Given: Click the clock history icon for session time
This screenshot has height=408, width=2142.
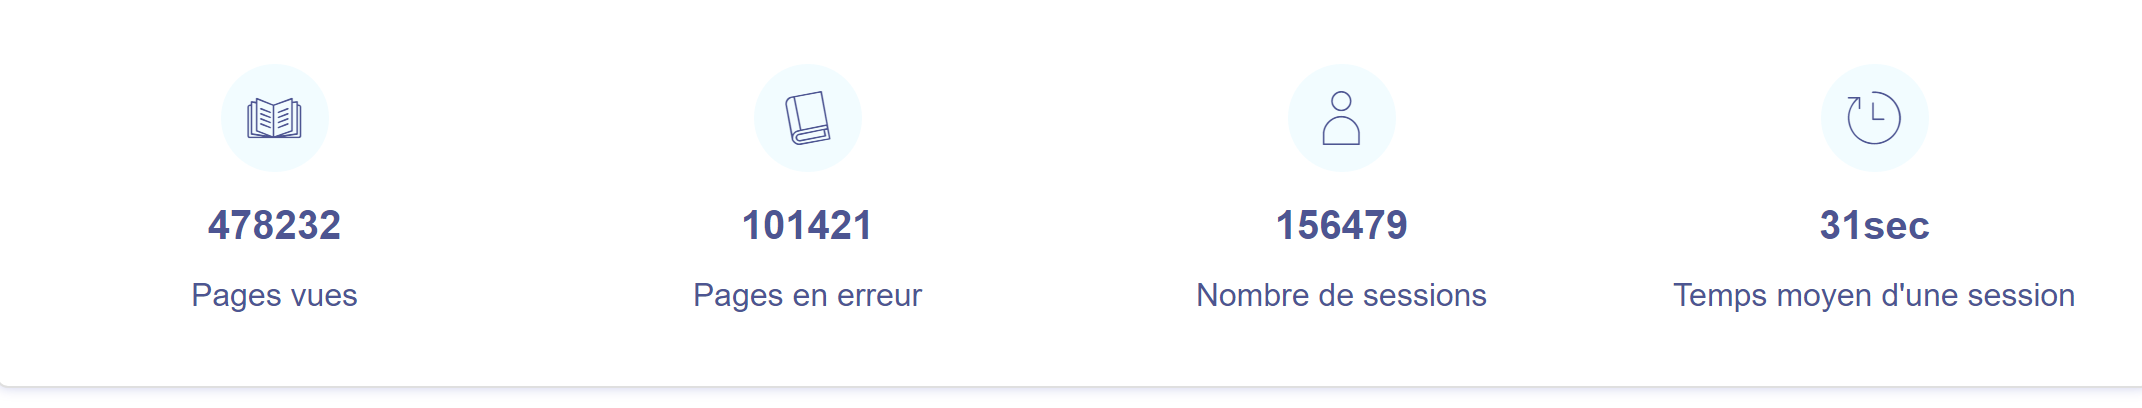Looking at the screenshot, I should coord(1874,118).
